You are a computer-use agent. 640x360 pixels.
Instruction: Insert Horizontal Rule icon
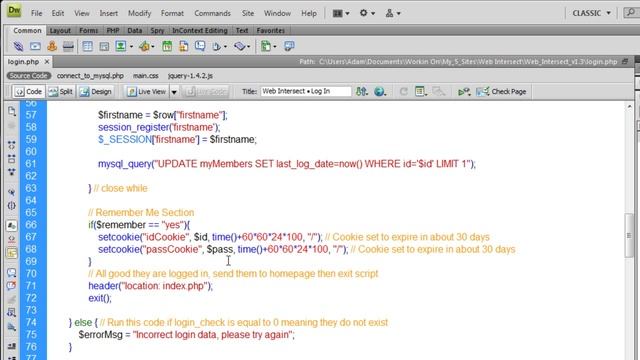(68, 46)
